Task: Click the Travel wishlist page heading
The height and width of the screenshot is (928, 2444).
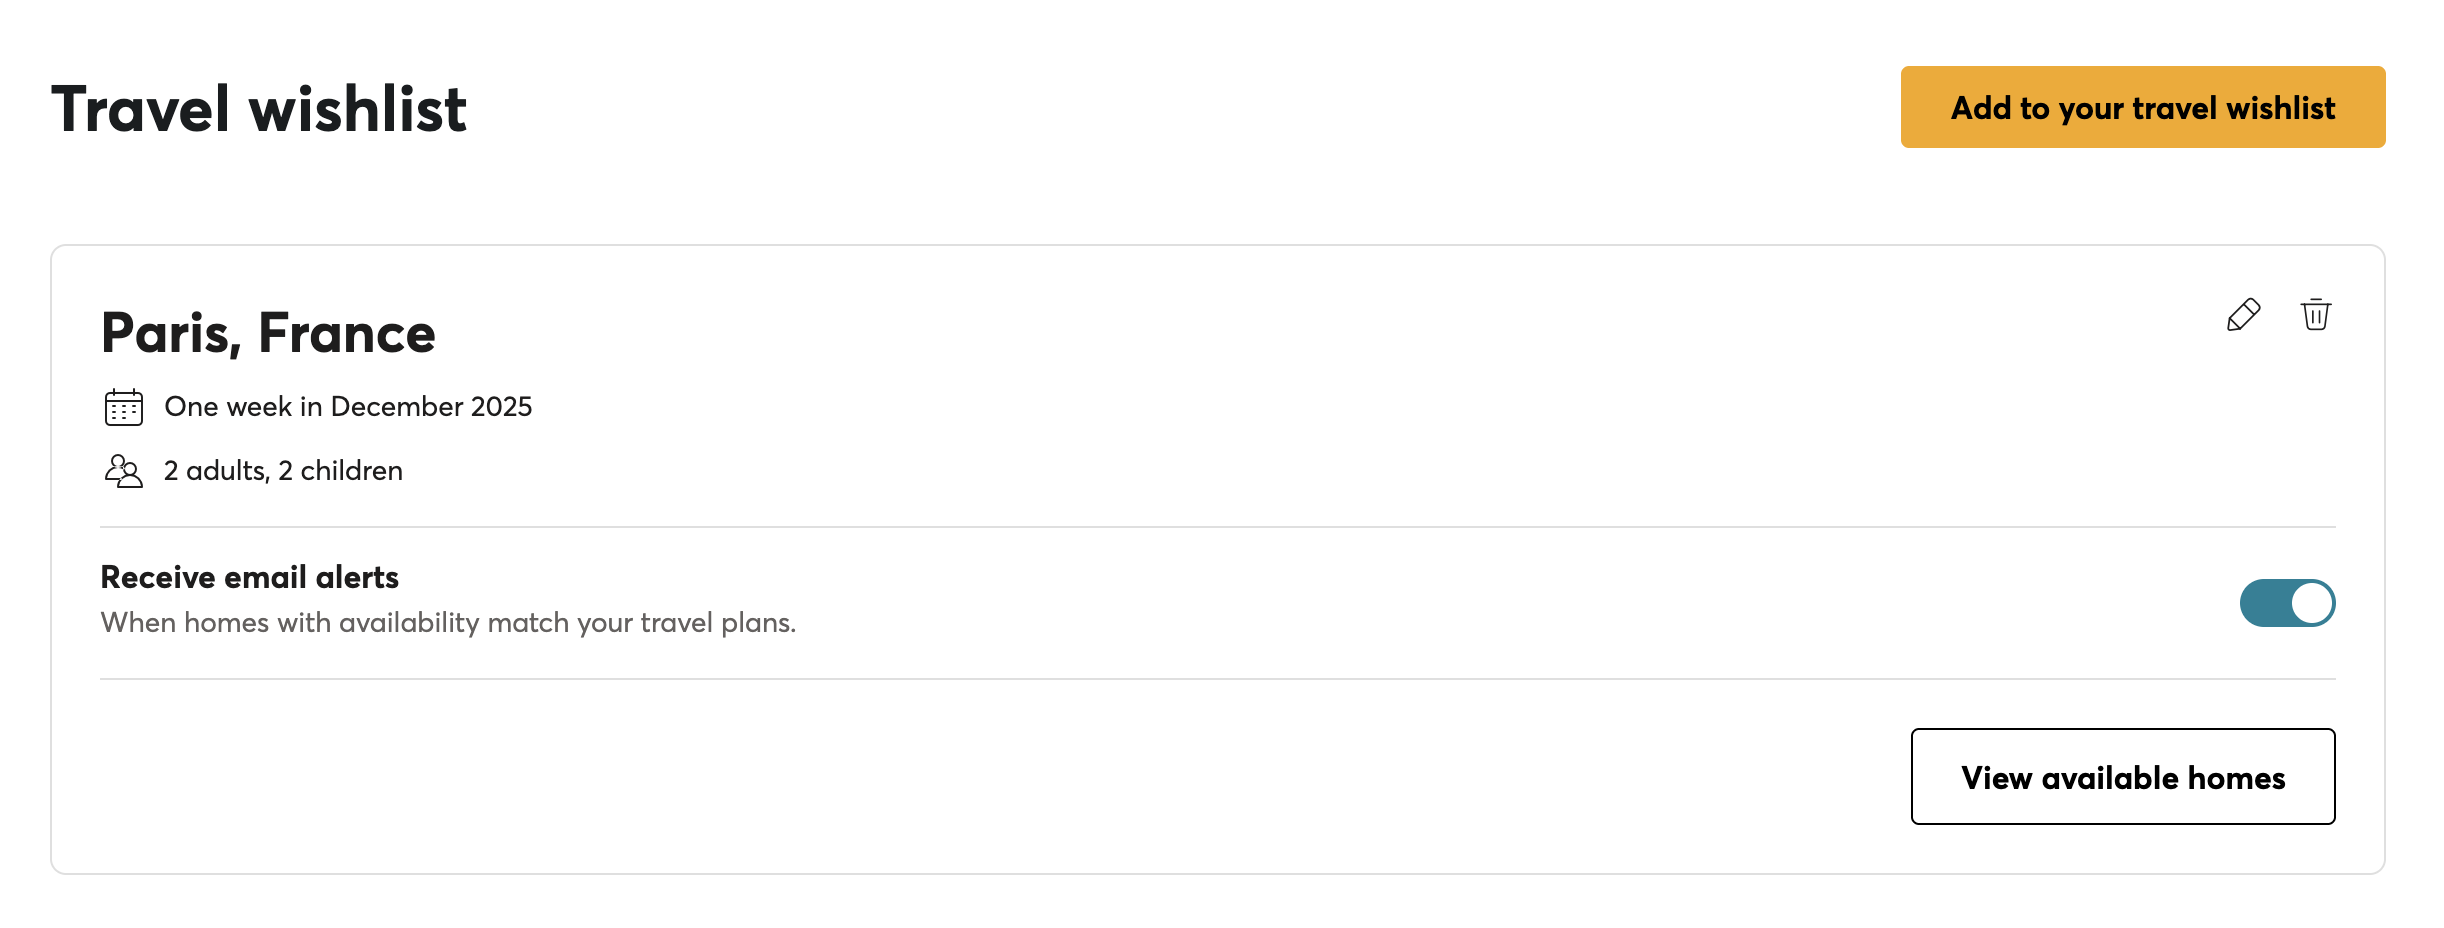Action: 259,109
